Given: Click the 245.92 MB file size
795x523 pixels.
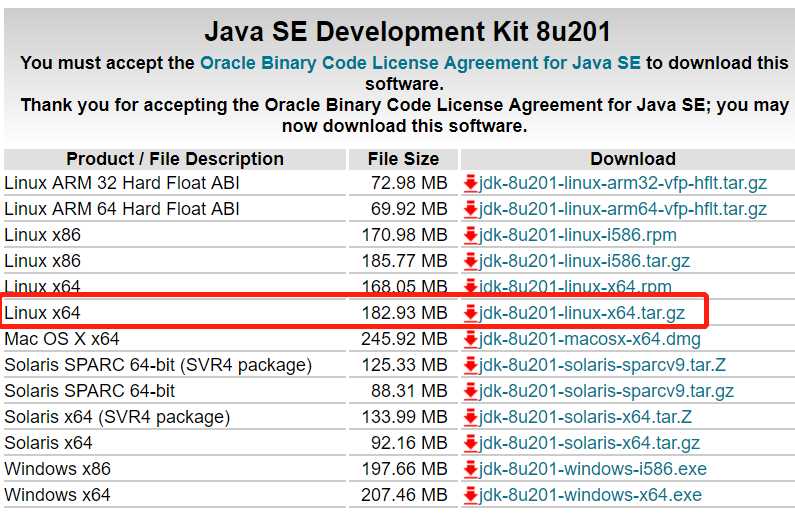Looking at the screenshot, I should point(405,339).
